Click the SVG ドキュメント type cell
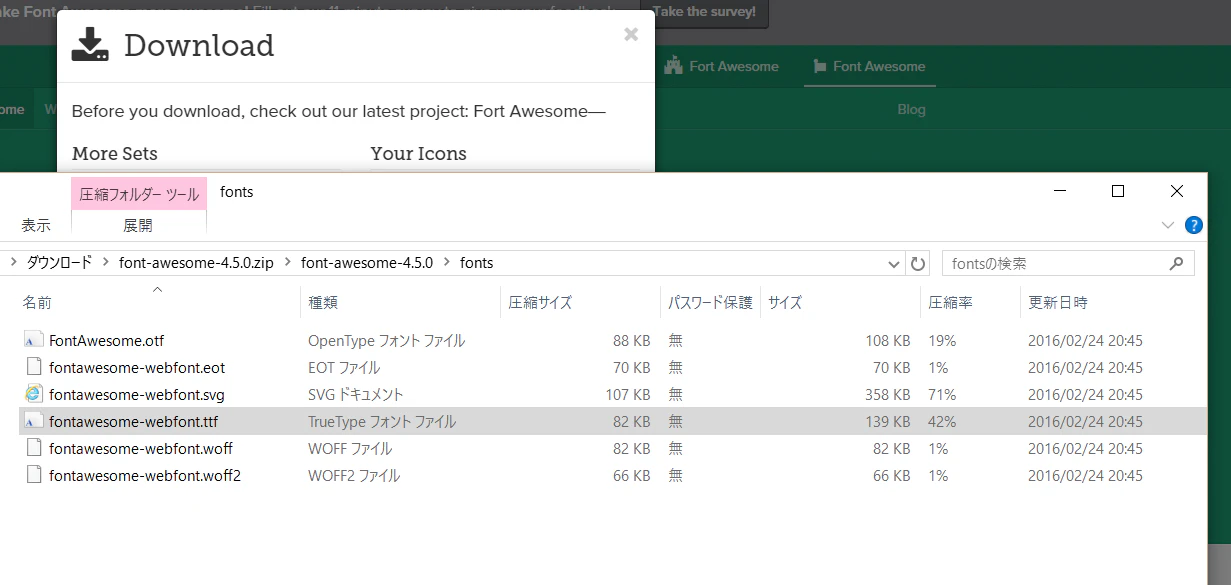This screenshot has height=585, width=1231. 355,394
